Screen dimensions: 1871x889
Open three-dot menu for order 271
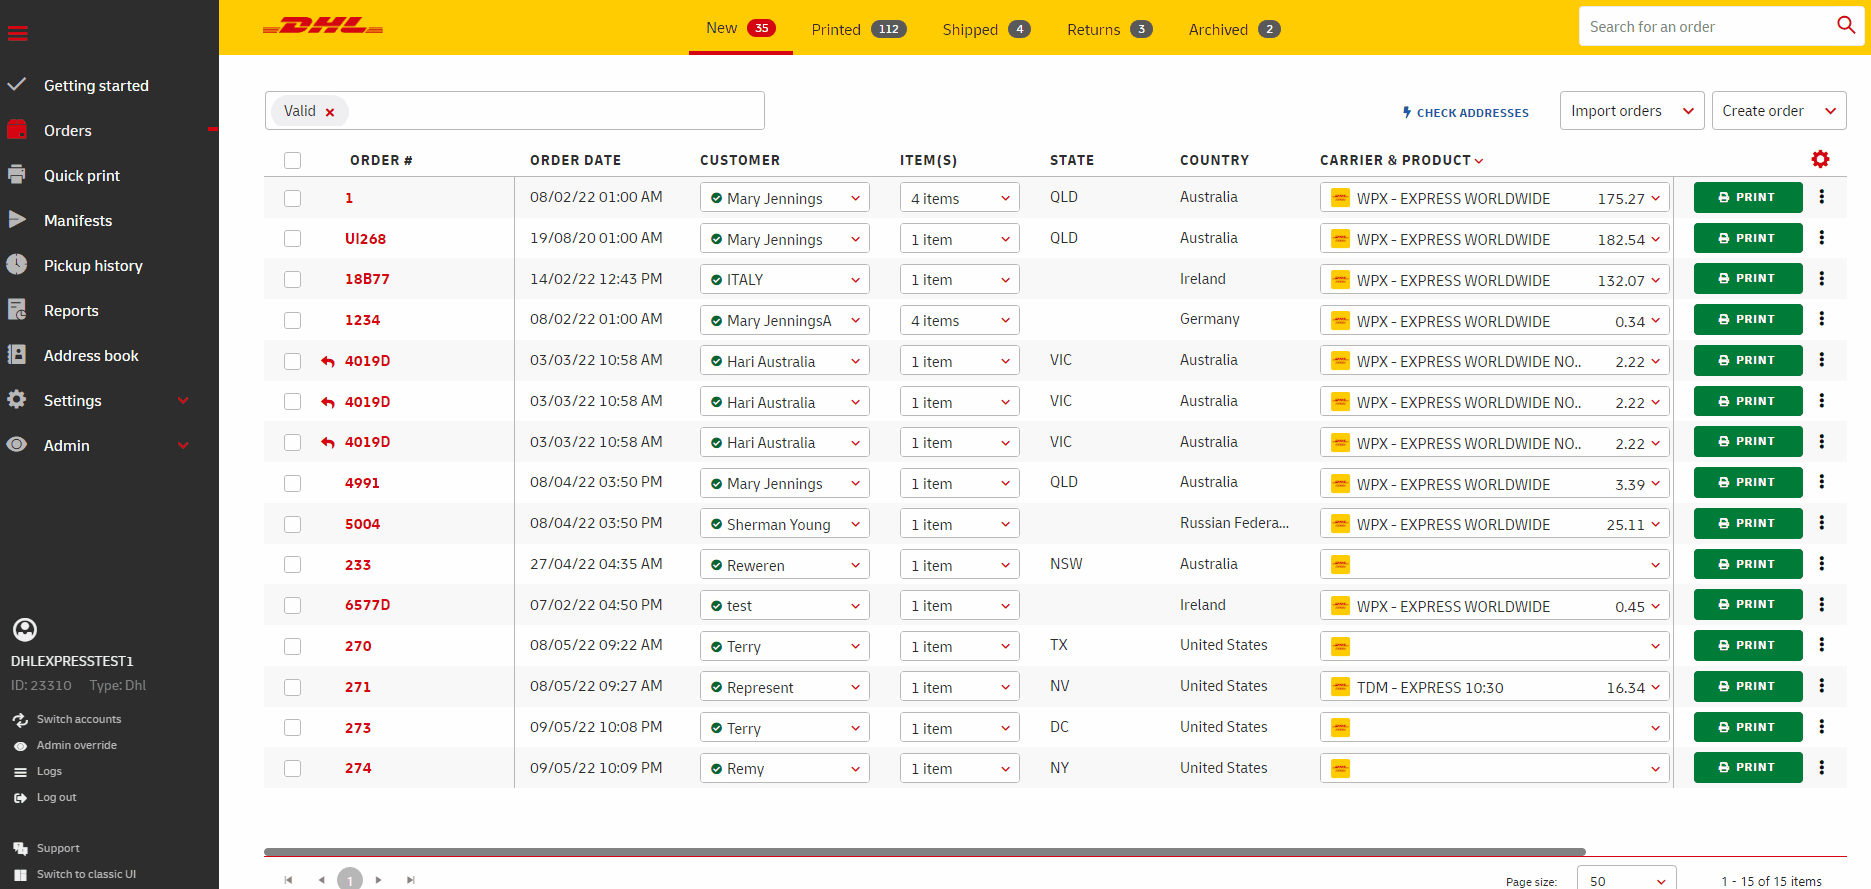pyautogui.click(x=1821, y=686)
